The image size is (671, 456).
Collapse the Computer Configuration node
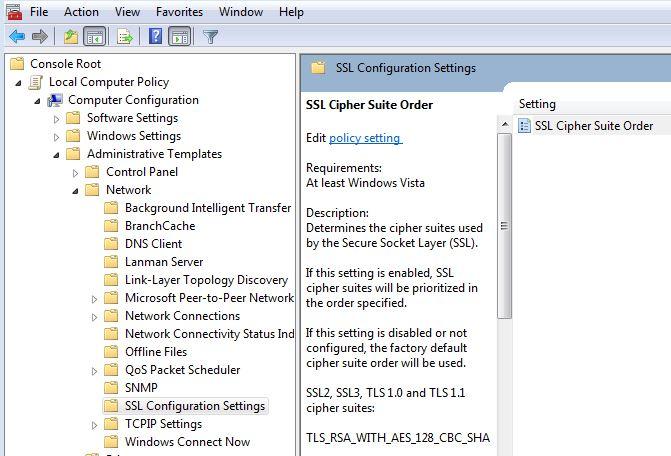point(37,101)
